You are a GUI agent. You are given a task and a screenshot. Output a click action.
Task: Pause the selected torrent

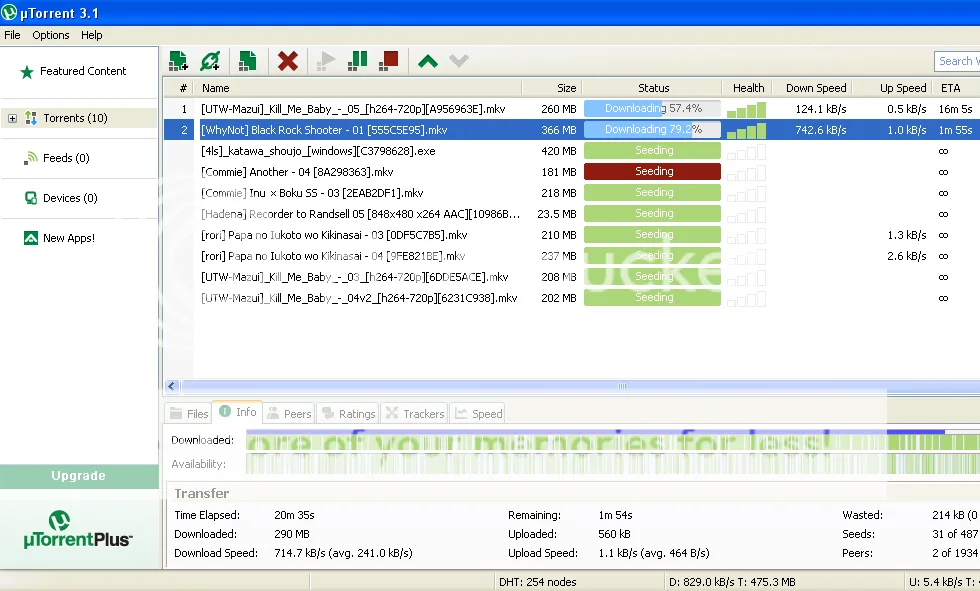coord(358,61)
